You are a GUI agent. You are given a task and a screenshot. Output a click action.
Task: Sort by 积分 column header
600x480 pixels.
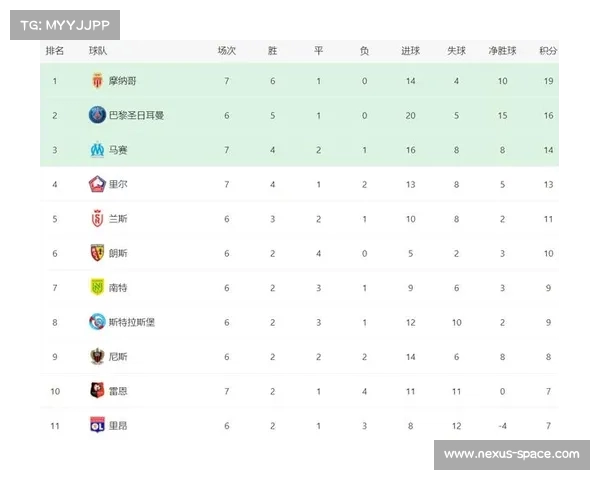click(x=548, y=51)
